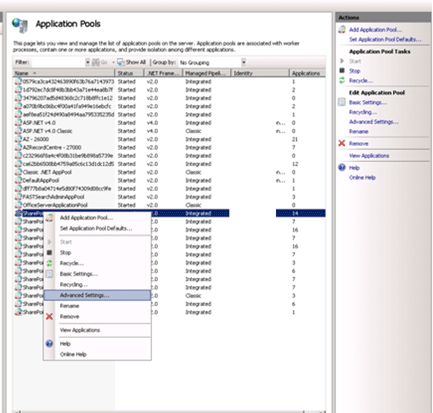Sort by the Managed Pipeline column header
Viewport: 433px width, 413px height.
(x=207, y=73)
